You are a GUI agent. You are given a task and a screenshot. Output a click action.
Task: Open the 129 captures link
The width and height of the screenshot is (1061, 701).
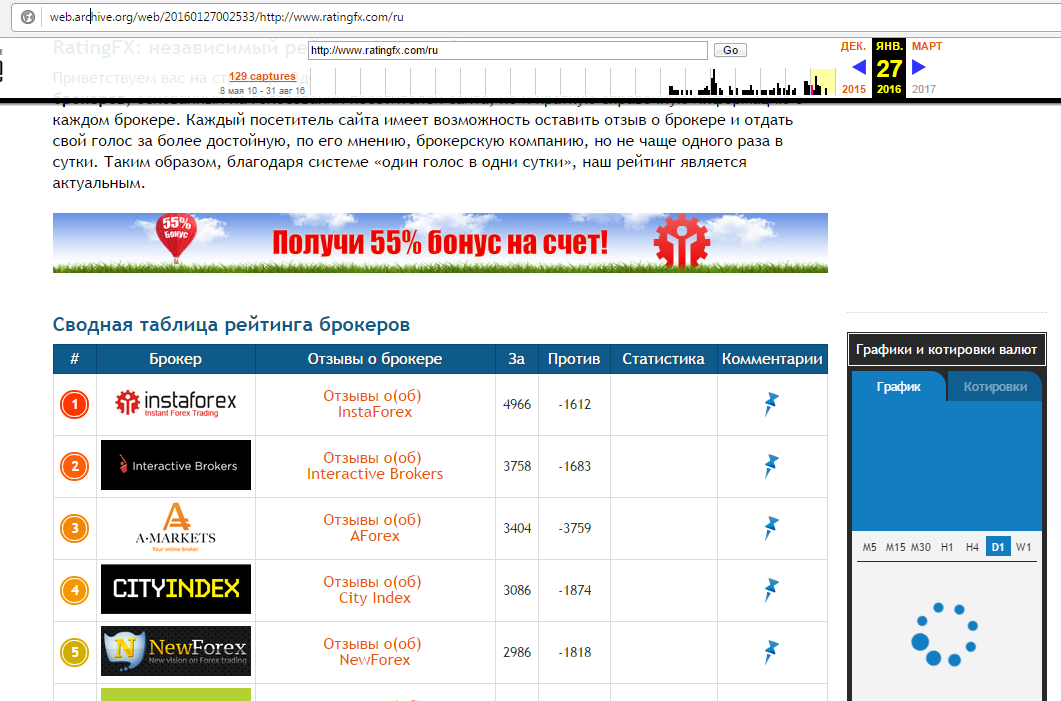[263, 76]
